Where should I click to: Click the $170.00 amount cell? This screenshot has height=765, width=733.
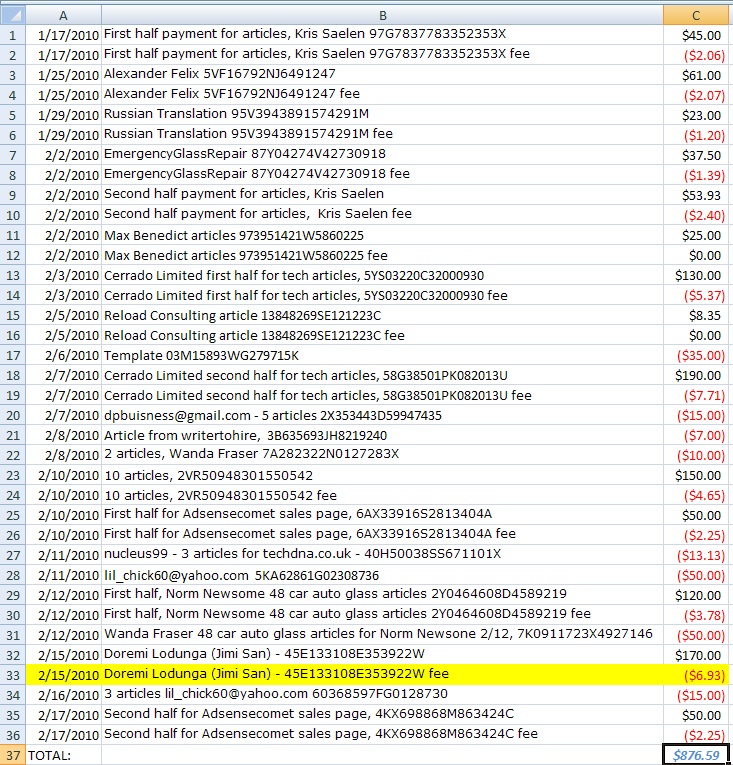[x=696, y=655]
